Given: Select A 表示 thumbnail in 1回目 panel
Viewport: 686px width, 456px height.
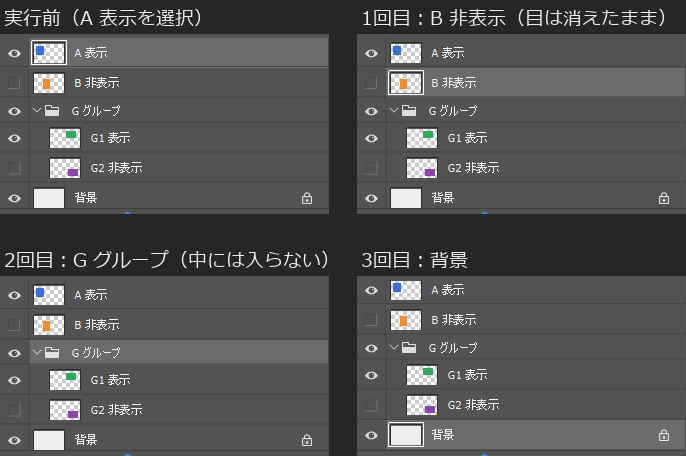Looking at the screenshot, I should 406,53.
